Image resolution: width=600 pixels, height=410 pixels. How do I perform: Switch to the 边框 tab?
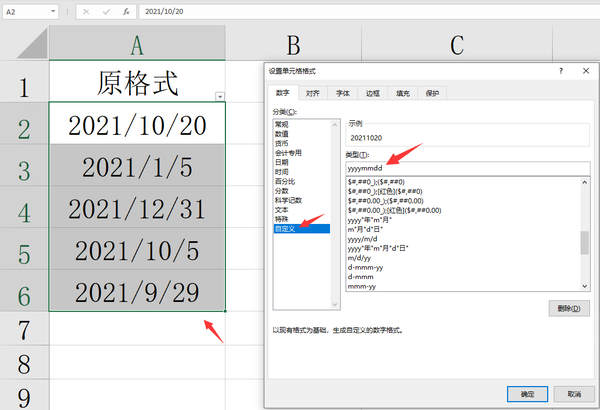point(373,93)
